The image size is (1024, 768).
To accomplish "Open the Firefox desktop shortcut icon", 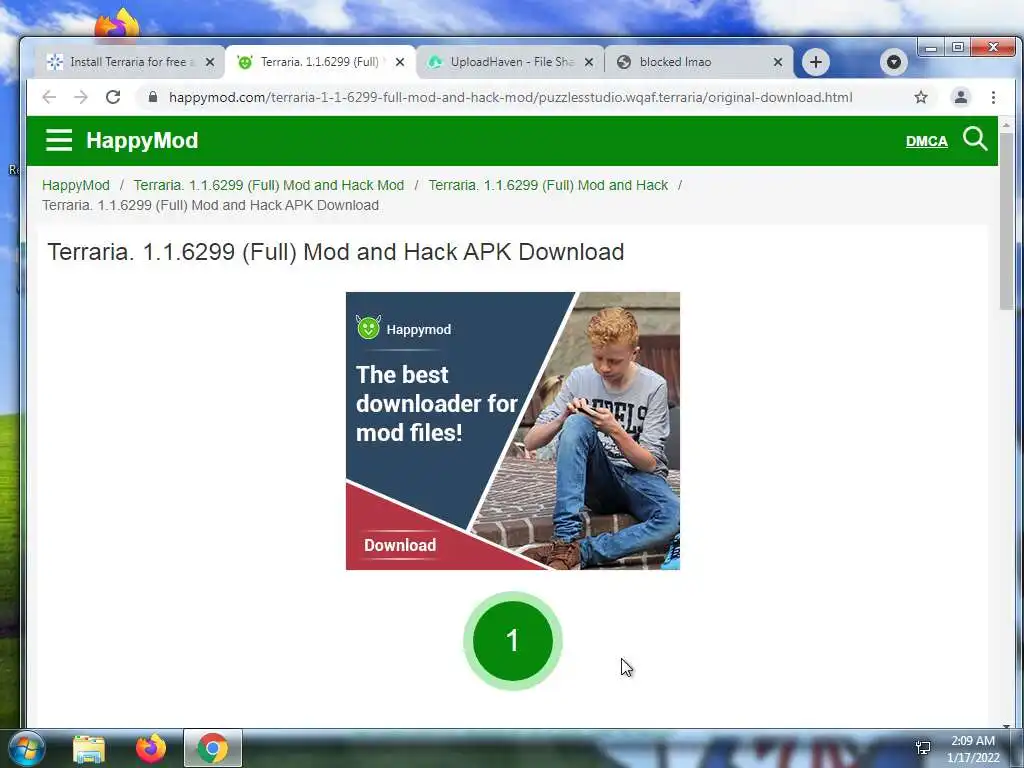I will pyautogui.click(x=117, y=24).
